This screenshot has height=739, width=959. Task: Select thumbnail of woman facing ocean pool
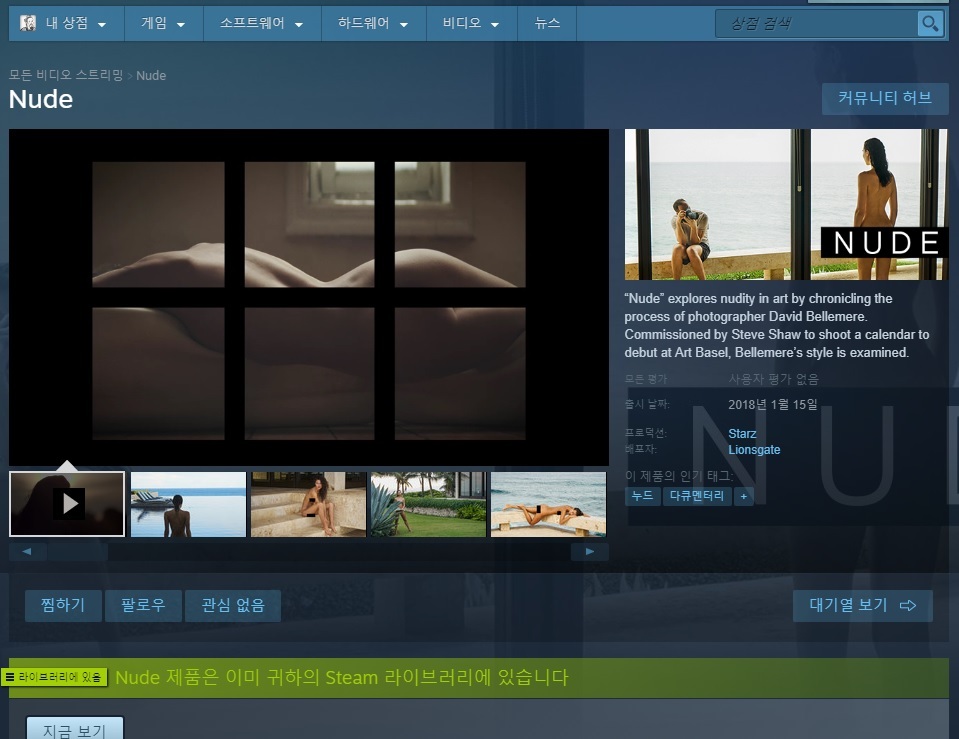(x=188, y=504)
